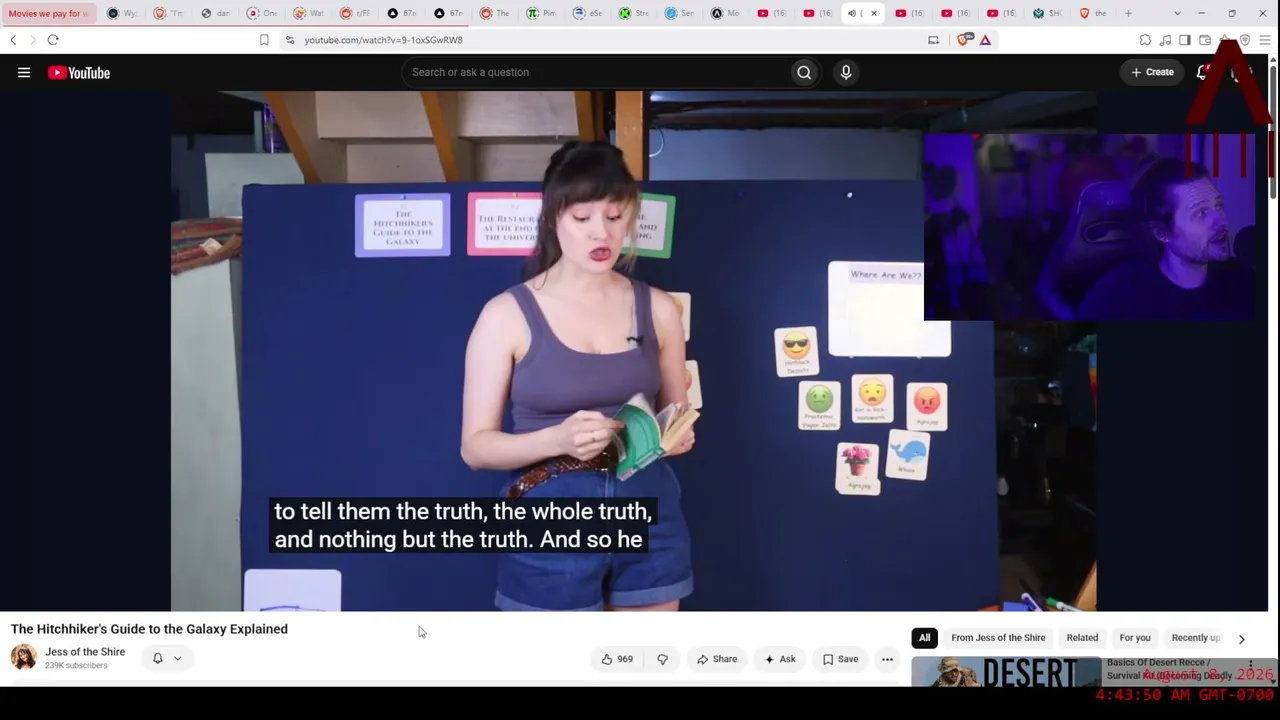Open the Brave Rewards triangle icon
1280x720 pixels.
[985, 40]
